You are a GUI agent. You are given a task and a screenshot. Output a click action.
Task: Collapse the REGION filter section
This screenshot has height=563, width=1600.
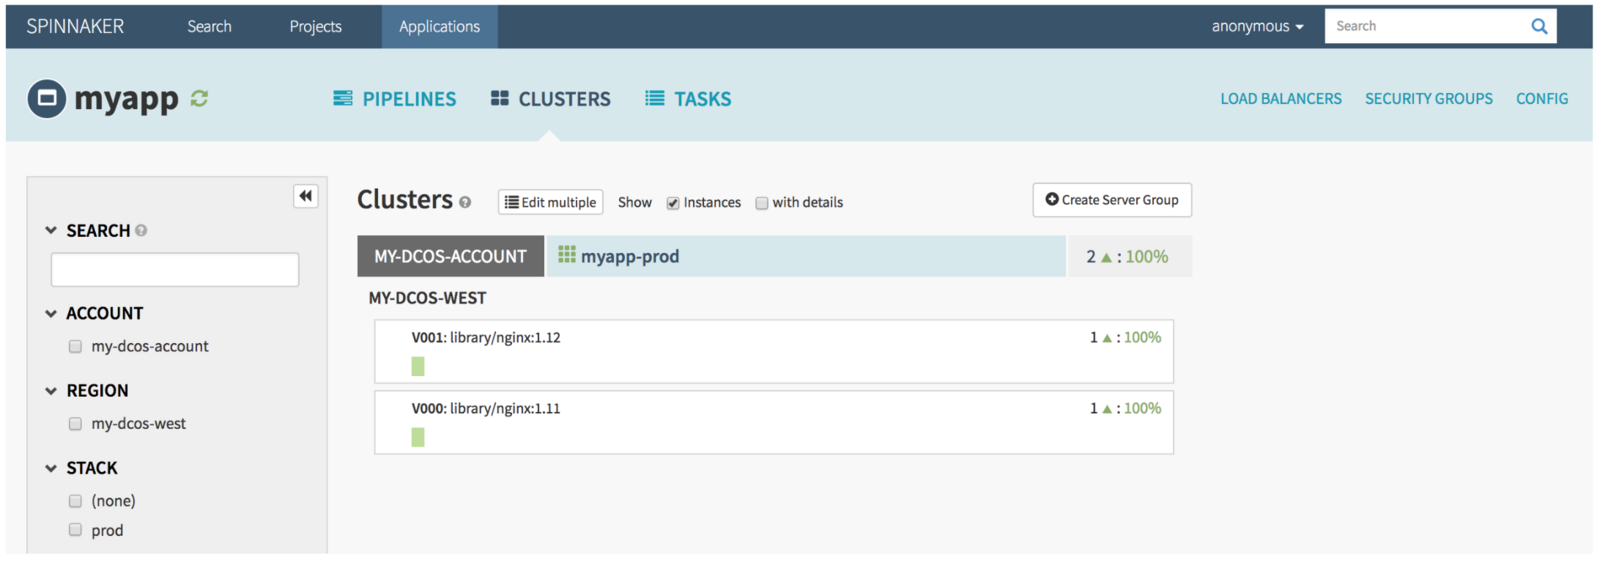tap(51, 391)
